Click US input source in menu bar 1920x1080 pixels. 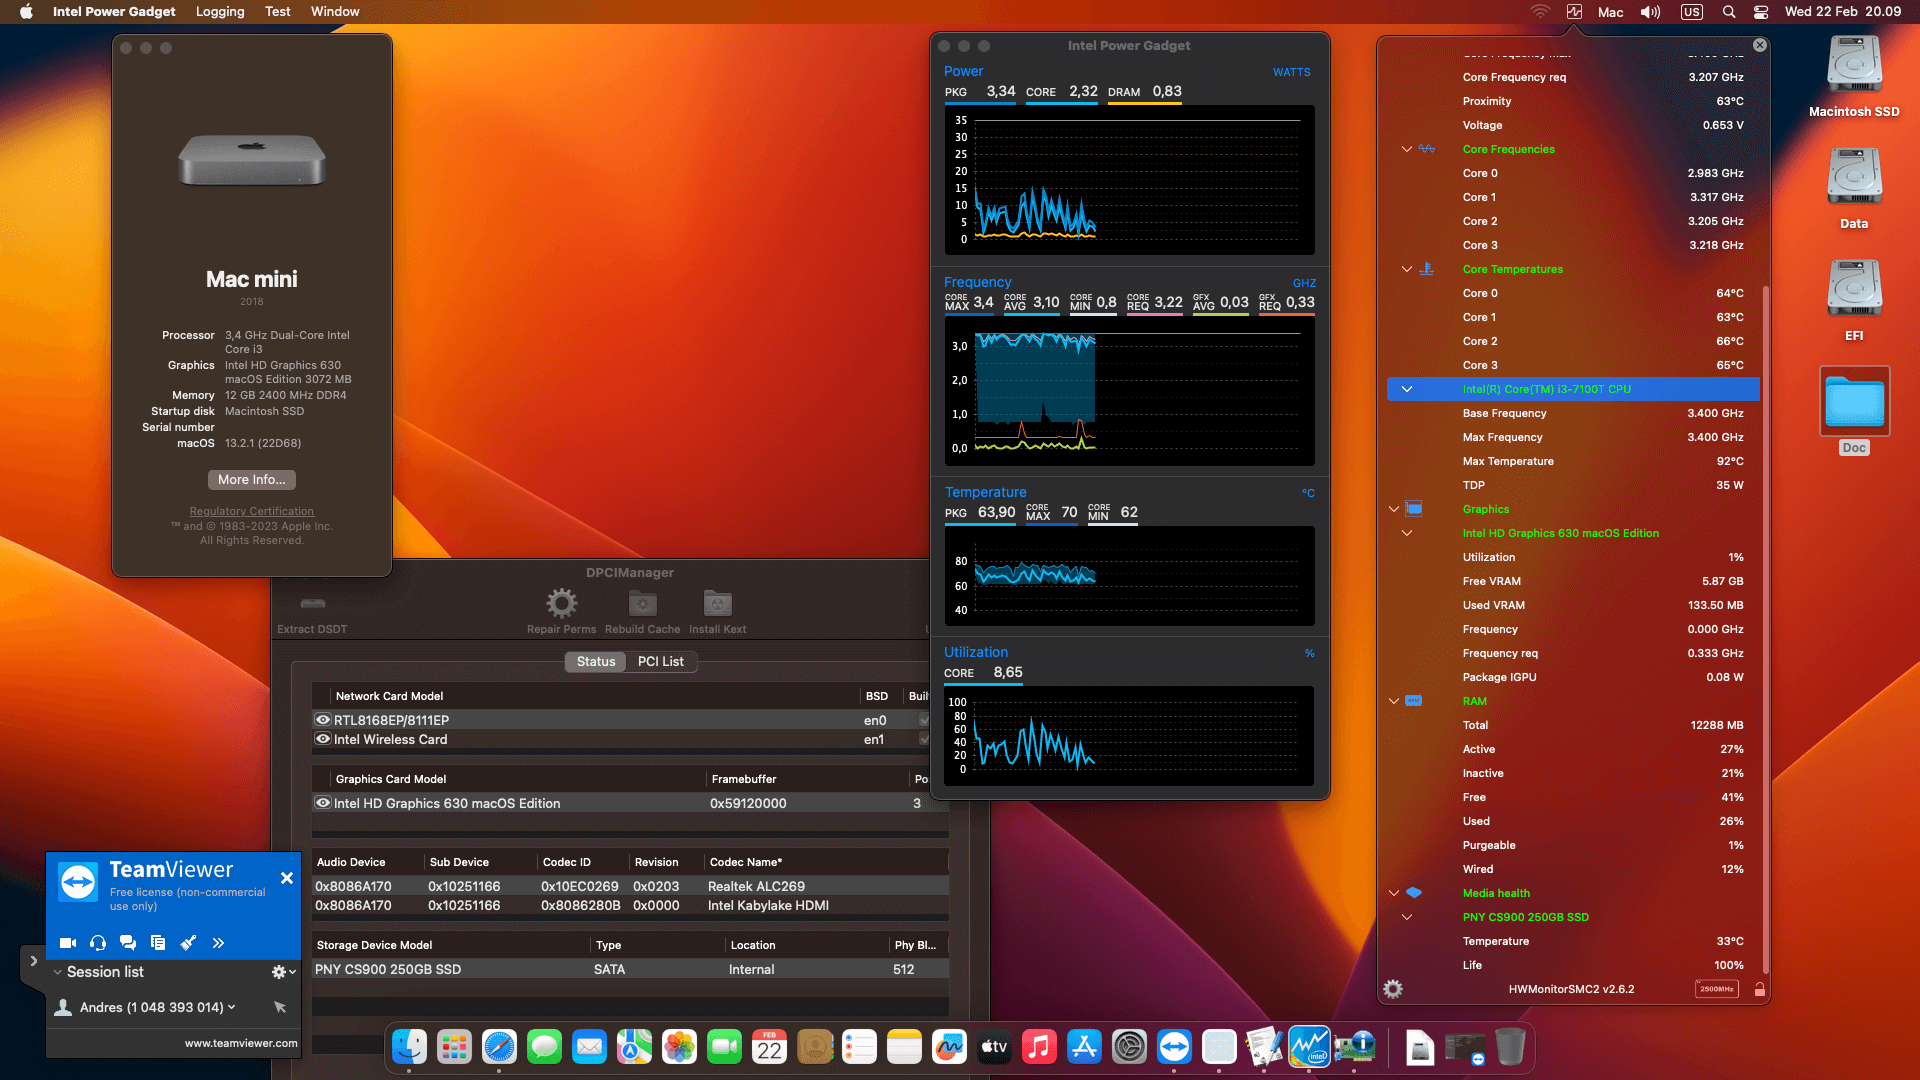coord(1692,12)
